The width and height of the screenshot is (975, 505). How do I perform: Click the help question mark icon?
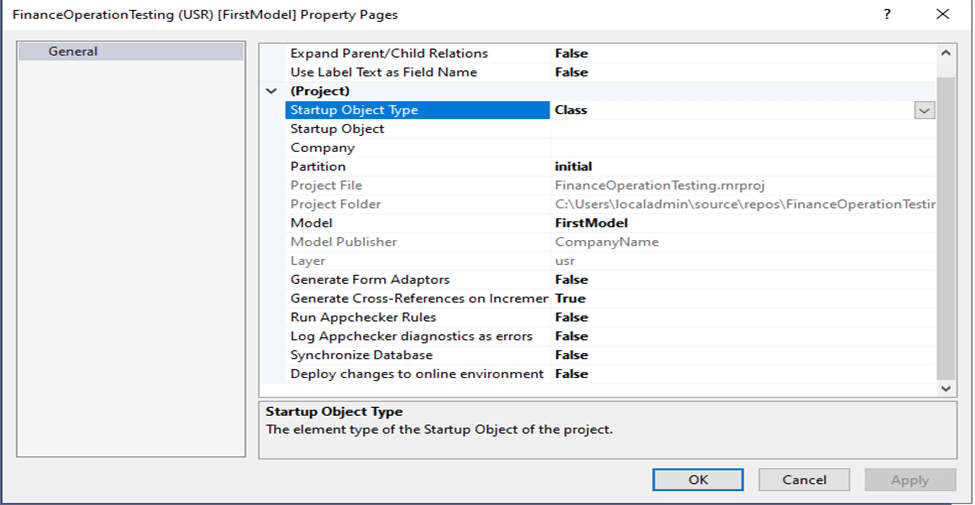(x=887, y=14)
